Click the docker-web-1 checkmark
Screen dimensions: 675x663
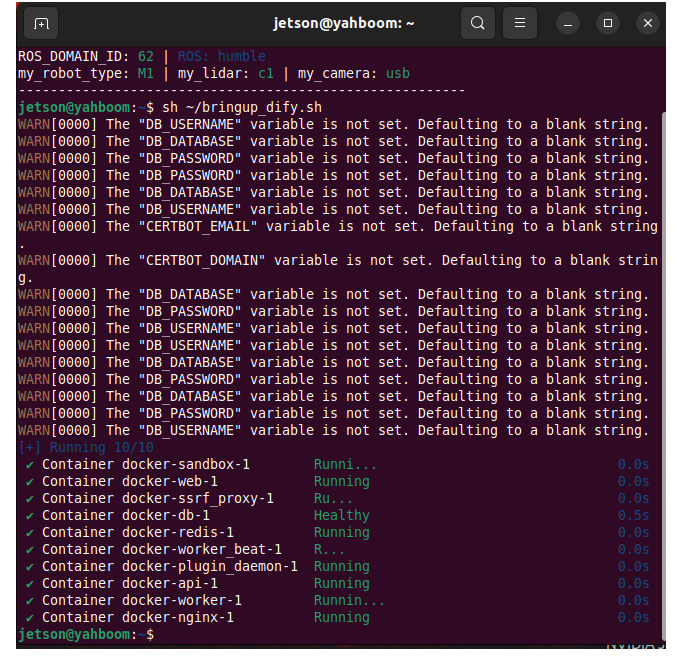point(29,482)
